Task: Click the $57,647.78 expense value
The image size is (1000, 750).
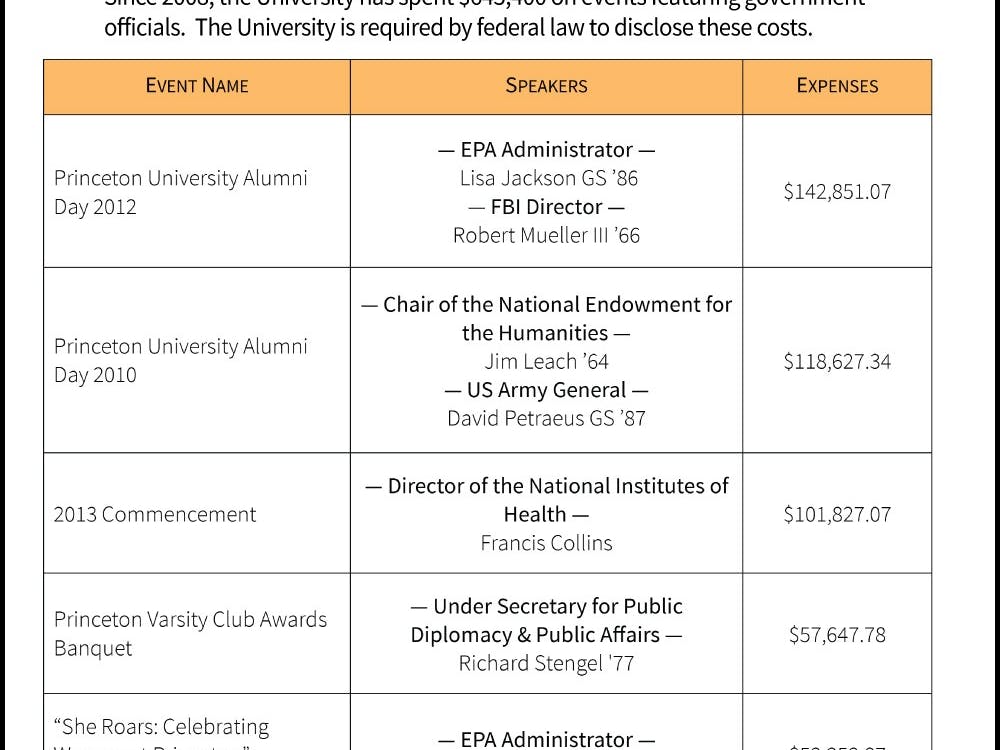Action: coord(837,635)
